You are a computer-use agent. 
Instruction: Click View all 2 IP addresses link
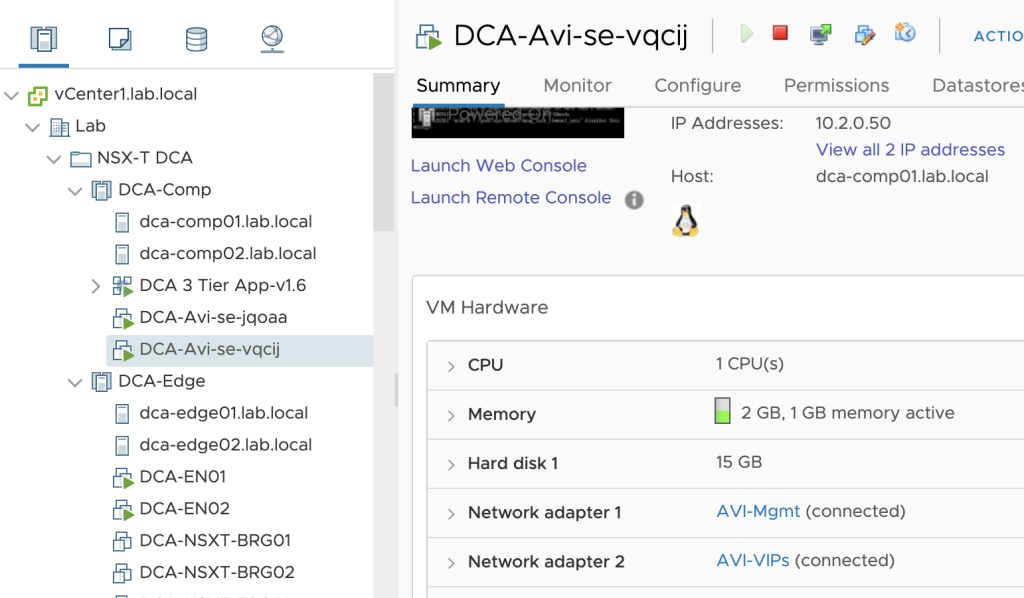(x=910, y=150)
